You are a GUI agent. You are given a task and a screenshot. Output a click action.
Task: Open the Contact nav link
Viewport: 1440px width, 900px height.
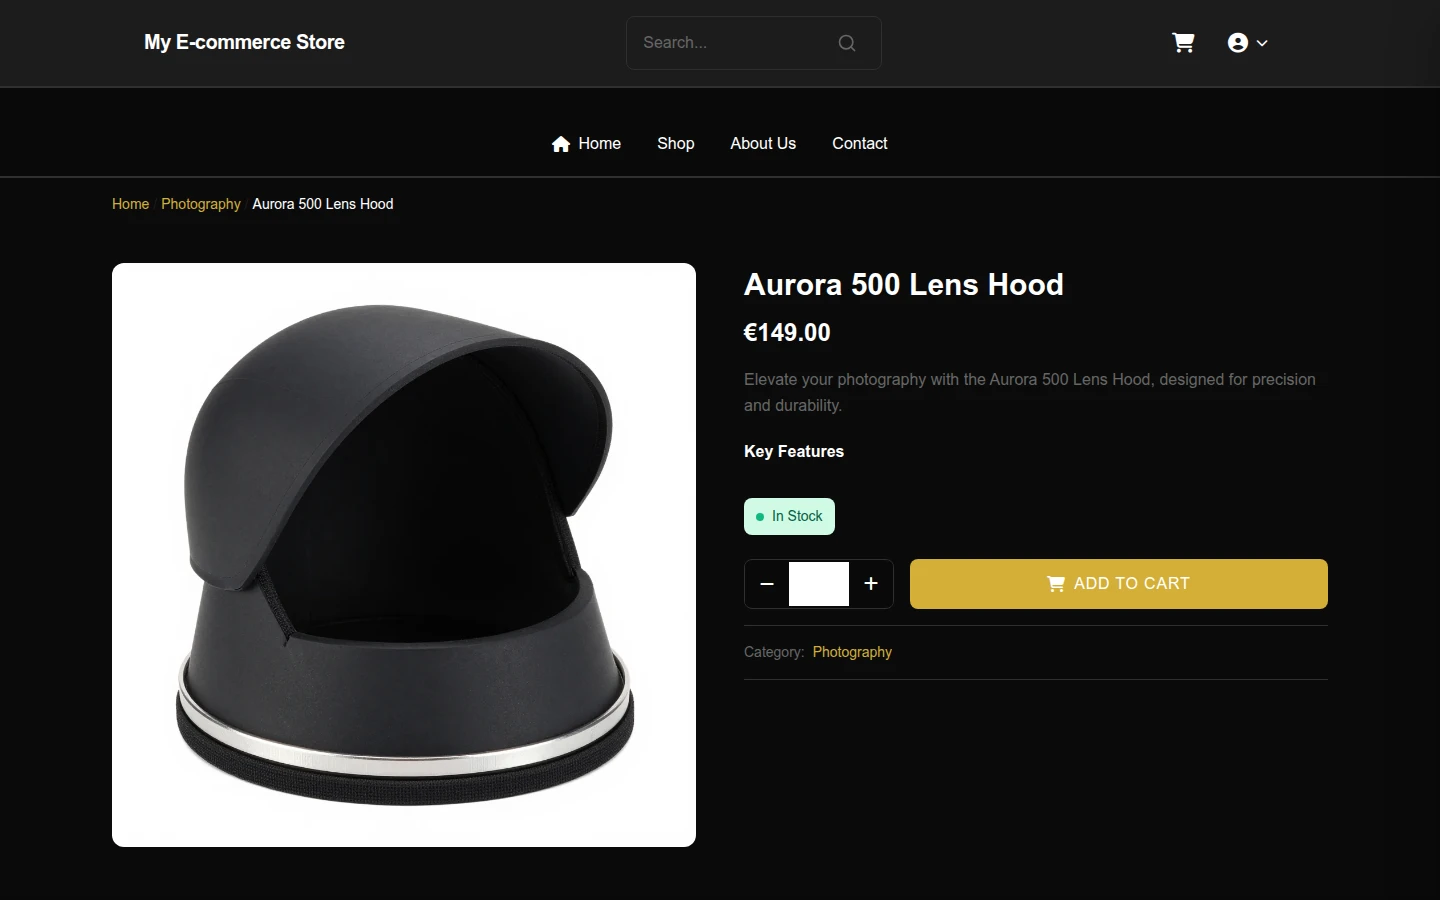[860, 144]
